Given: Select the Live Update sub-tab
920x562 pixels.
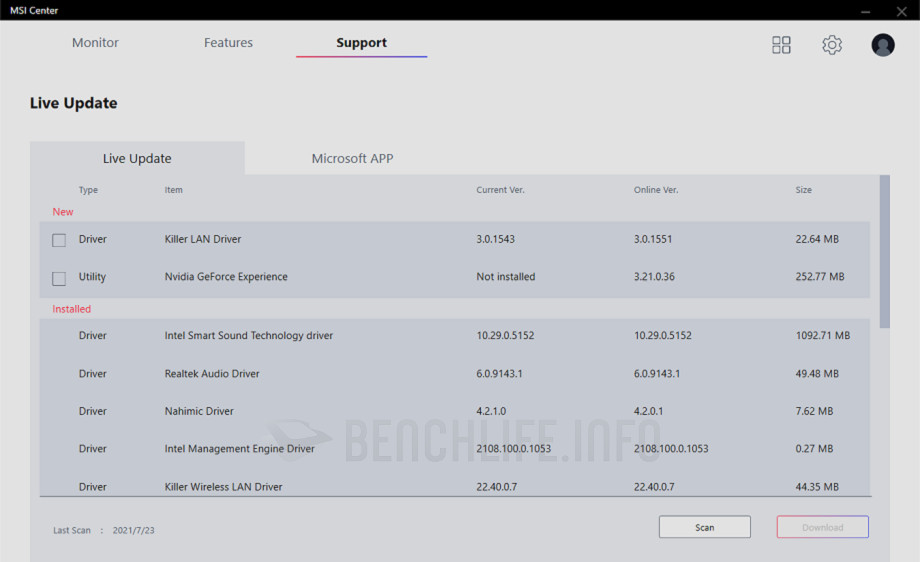Looking at the screenshot, I should (137, 158).
